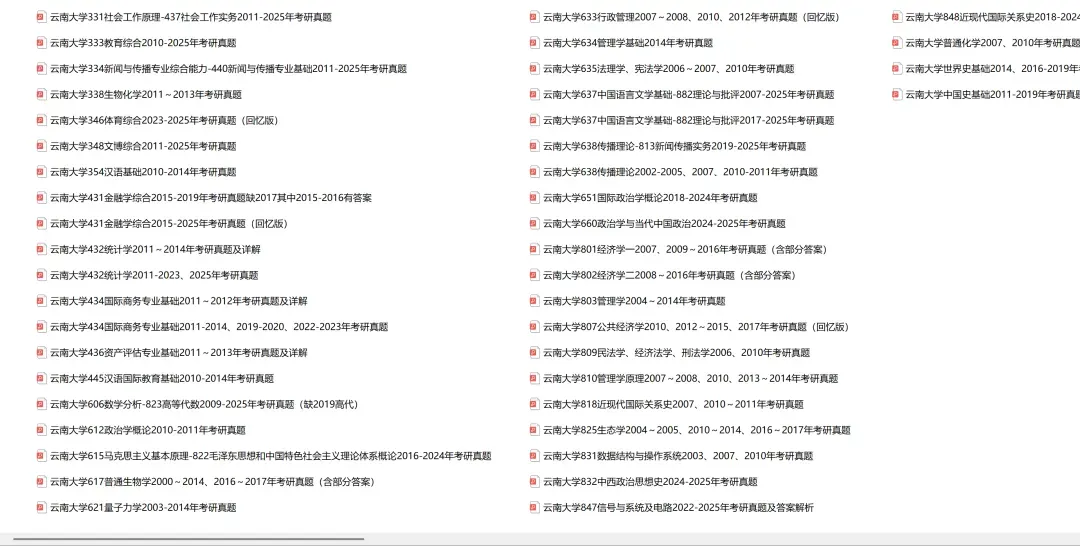Viewport: 1080px width, 546px height.
Task: Click PDF icon beside 云南大学634管理学基础 file
Action: pyautogui.click(x=534, y=43)
